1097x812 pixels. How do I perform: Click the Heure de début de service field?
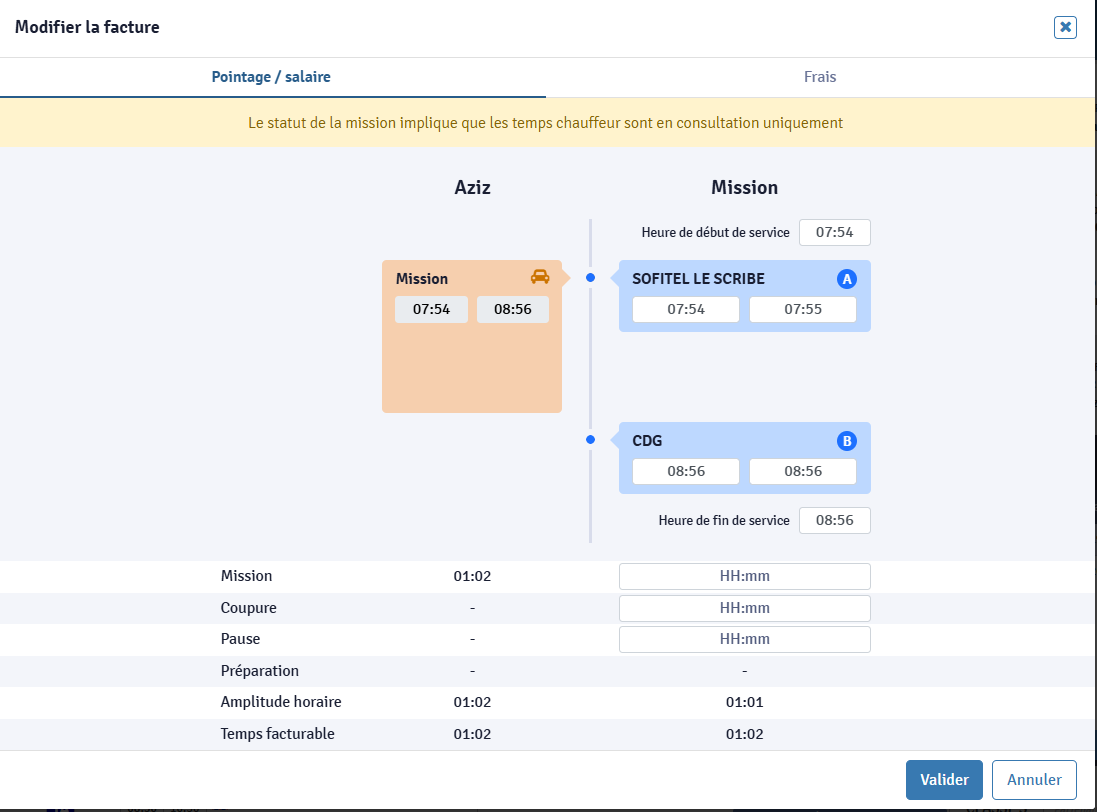click(834, 233)
